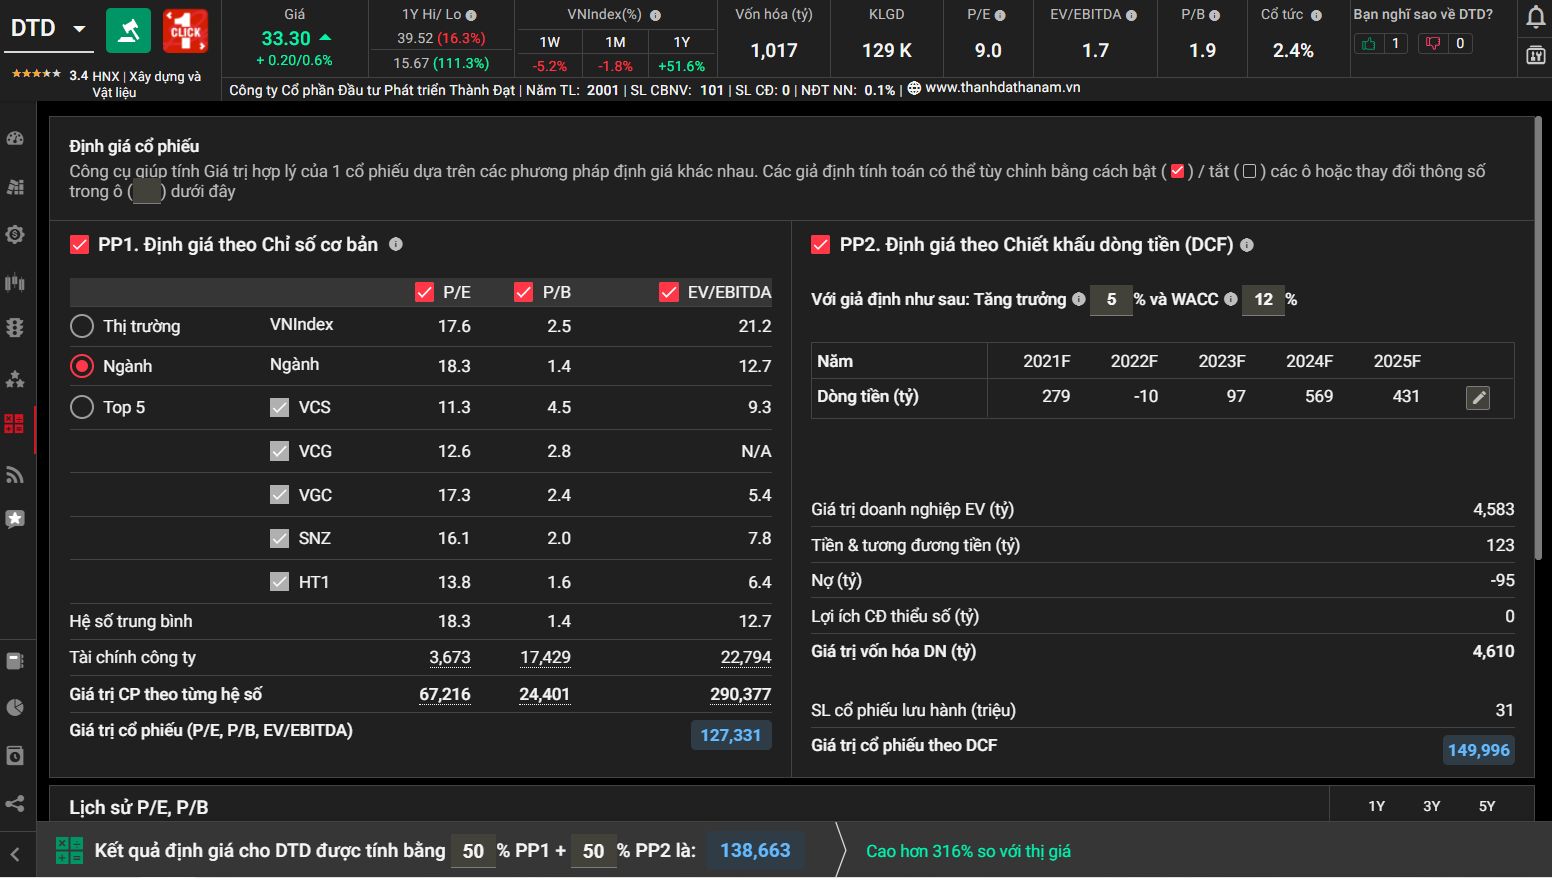Click the vertical scrollbar on the right
The width and height of the screenshot is (1552, 878).
pyautogui.click(x=1538, y=340)
